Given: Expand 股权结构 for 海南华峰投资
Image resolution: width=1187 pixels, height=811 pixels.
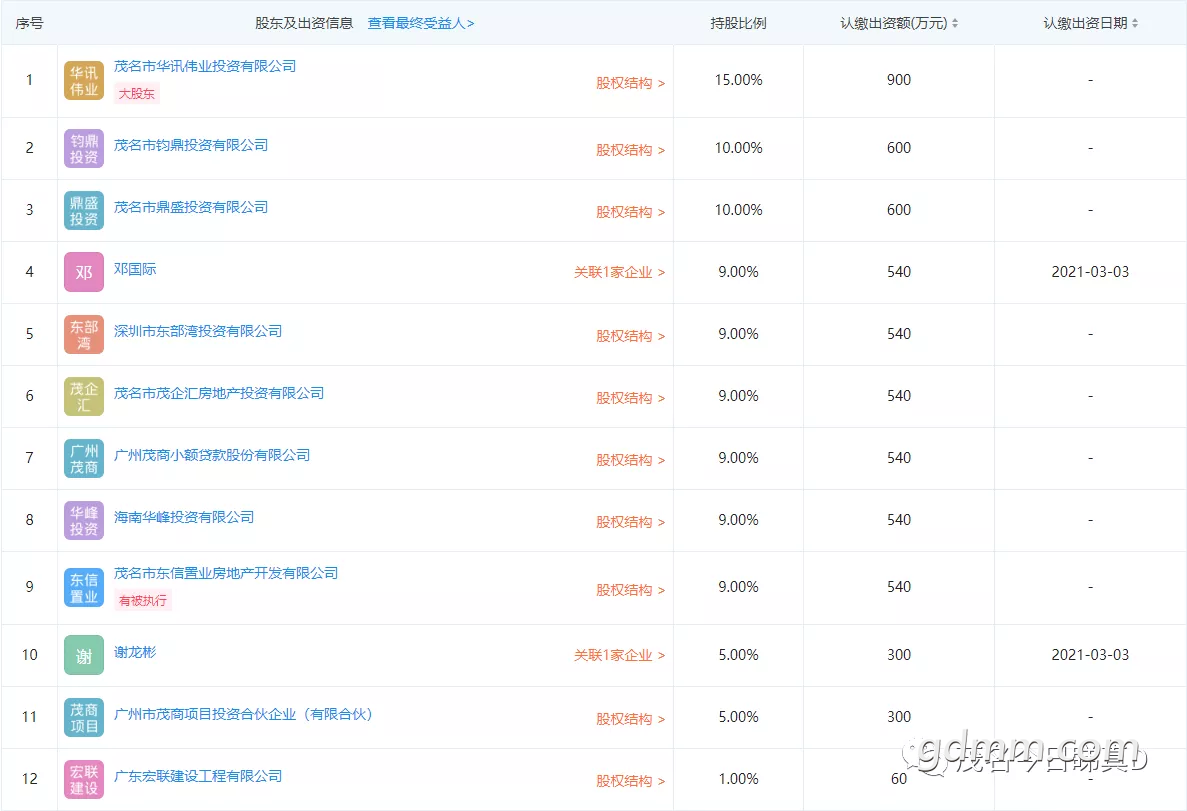Looking at the screenshot, I should click(x=630, y=522).
